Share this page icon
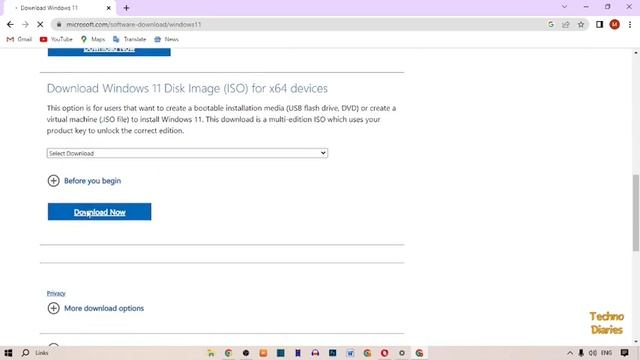Screen dimensions: 640x360 (x=566, y=24)
